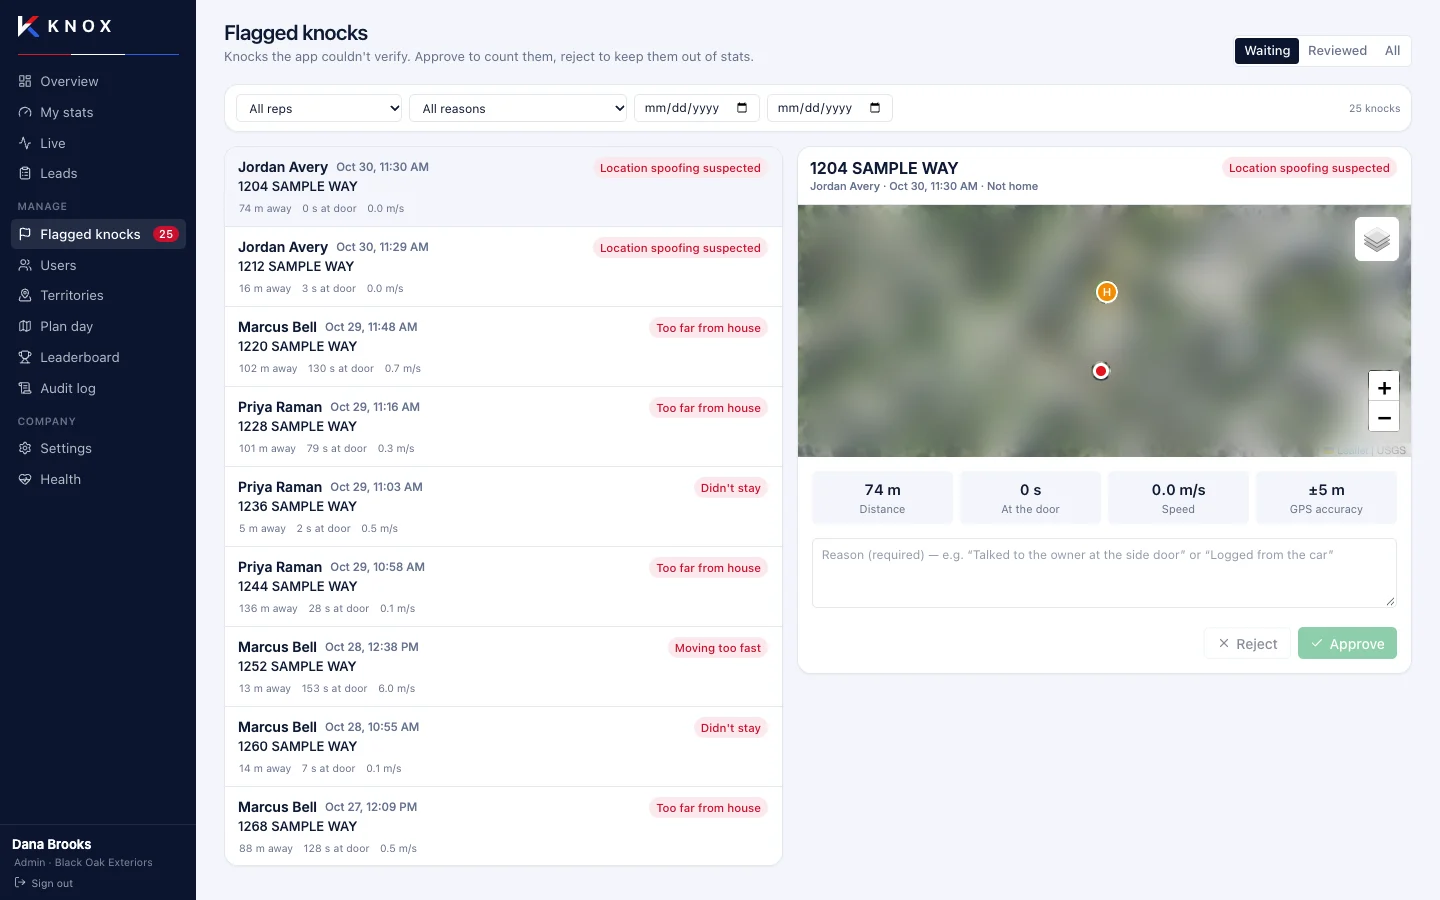Viewport: 1440px width, 900px height.
Task: Click the Knox logo icon
Action: (29, 26)
